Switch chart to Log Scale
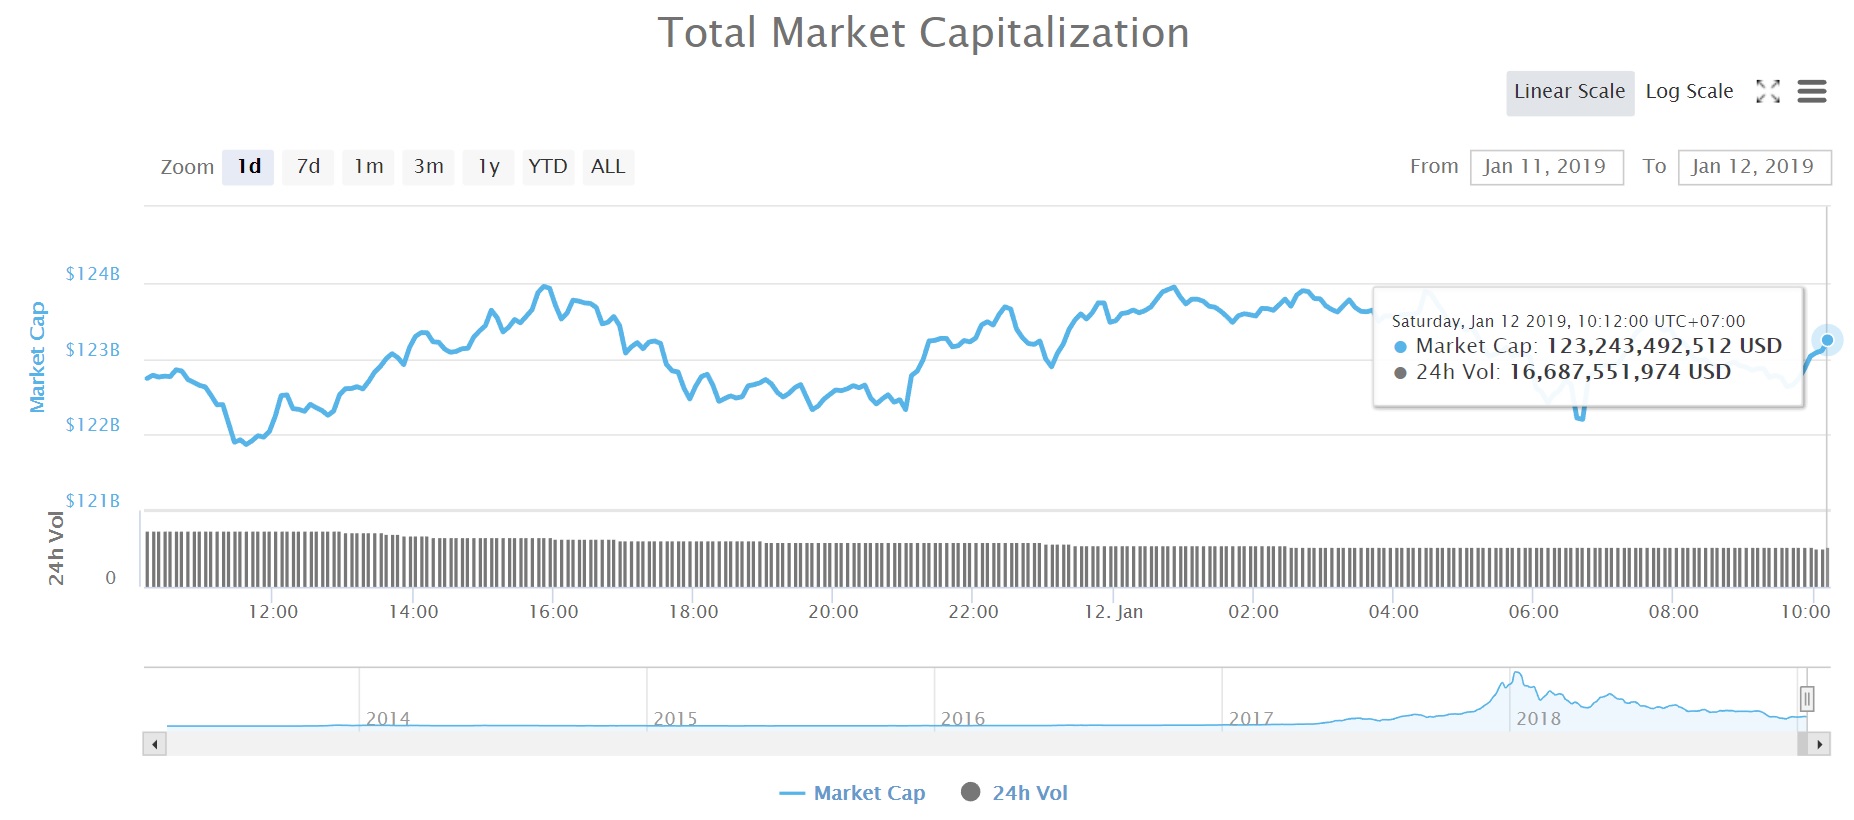1854x820 pixels. (1689, 92)
